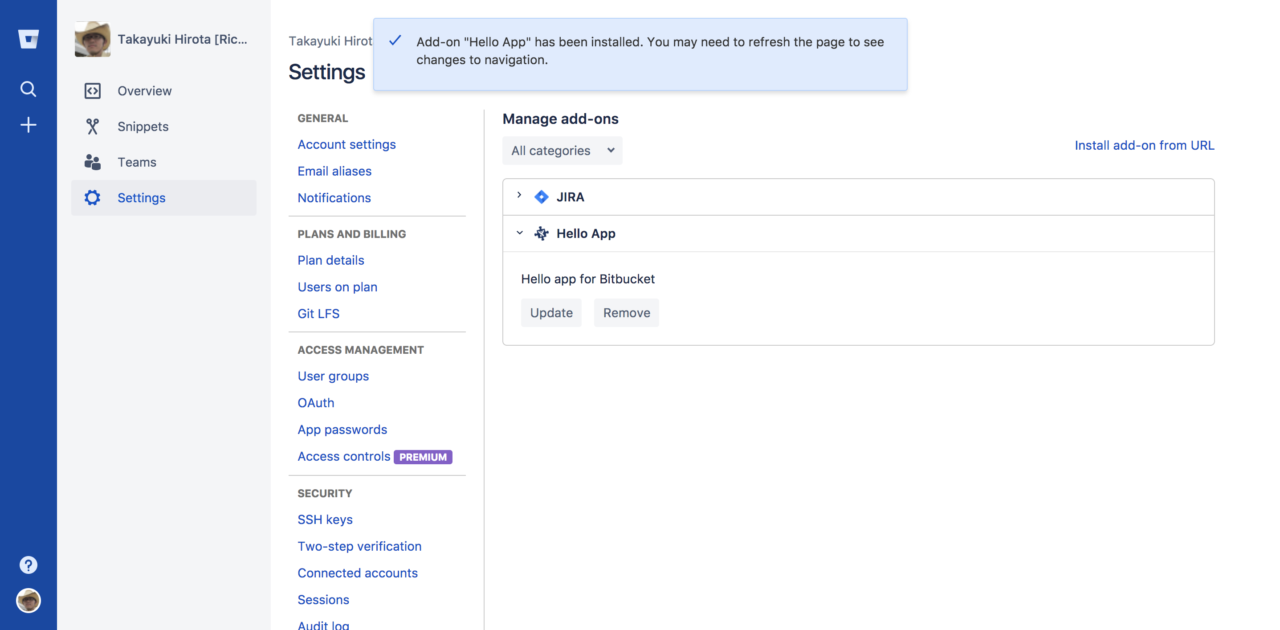Click the Settings page heading
1280x630 pixels.
(x=327, y=72)
